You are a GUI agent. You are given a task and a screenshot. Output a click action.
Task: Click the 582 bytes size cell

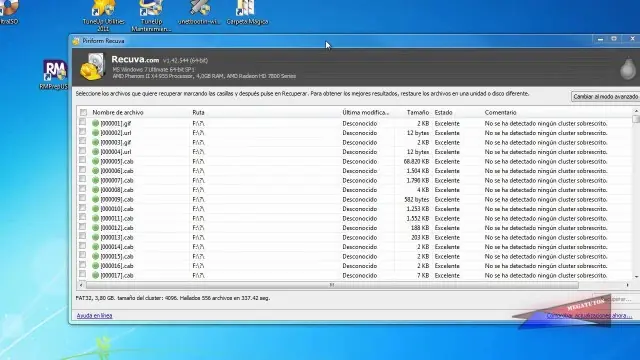point(417,199)
